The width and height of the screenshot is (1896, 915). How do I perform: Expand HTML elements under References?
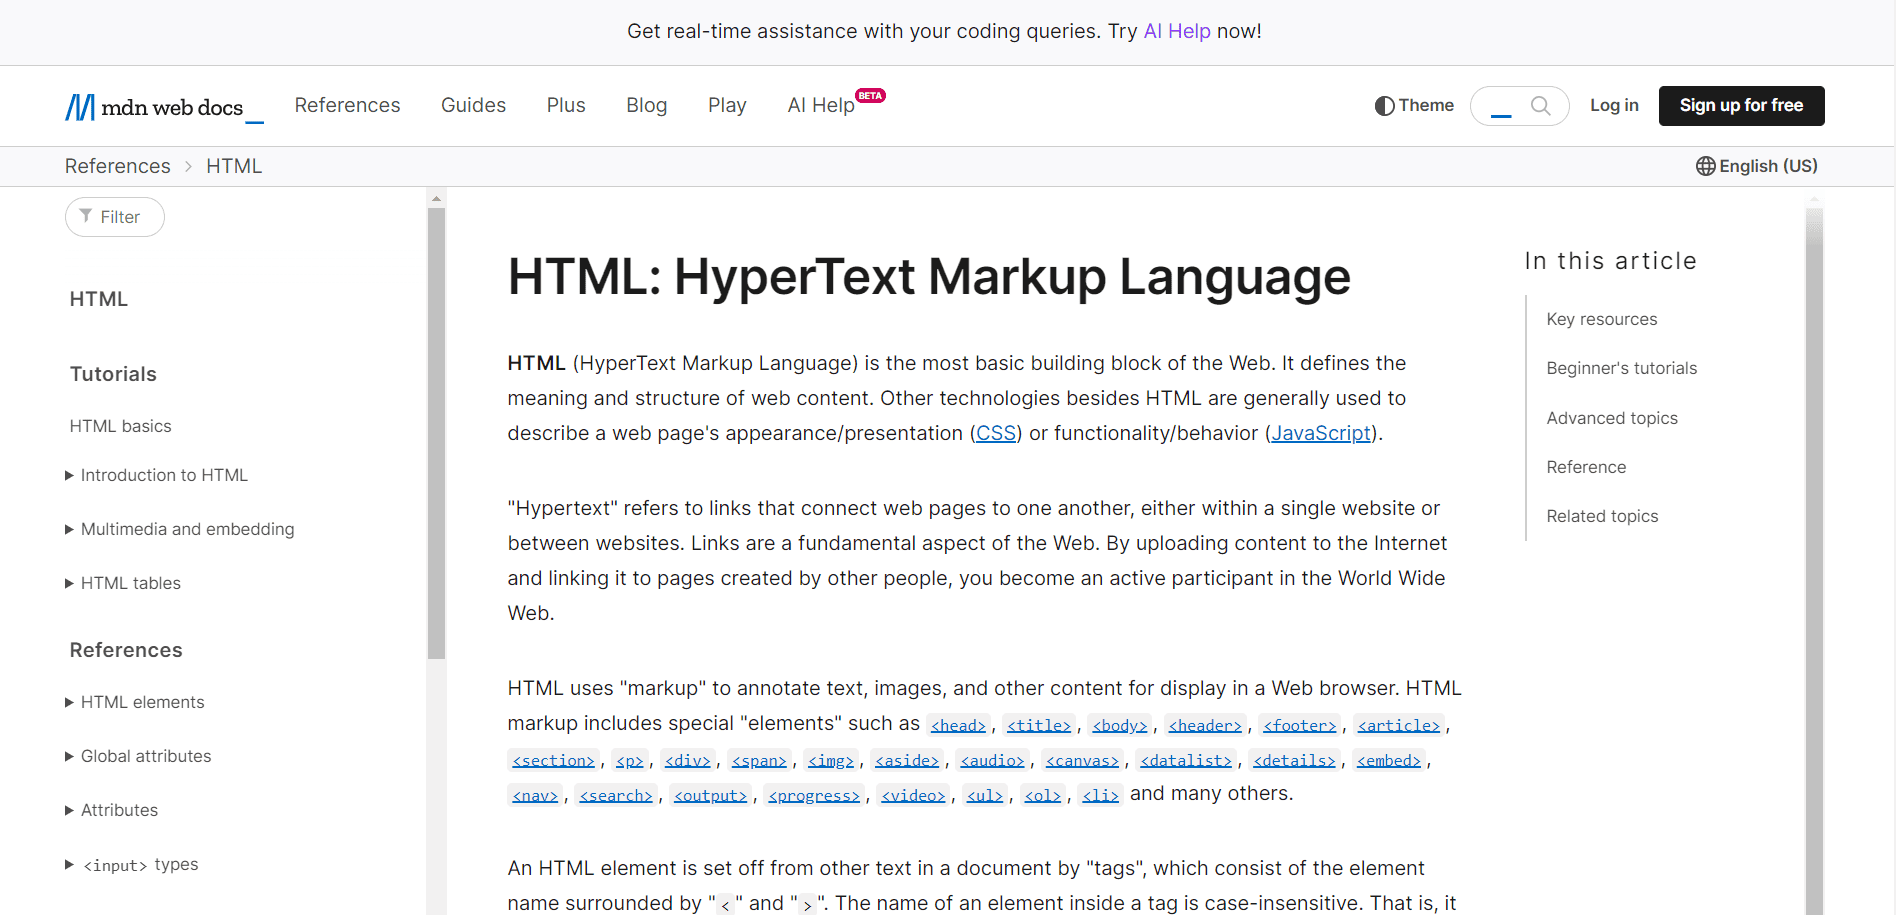[x=70, y=703]
